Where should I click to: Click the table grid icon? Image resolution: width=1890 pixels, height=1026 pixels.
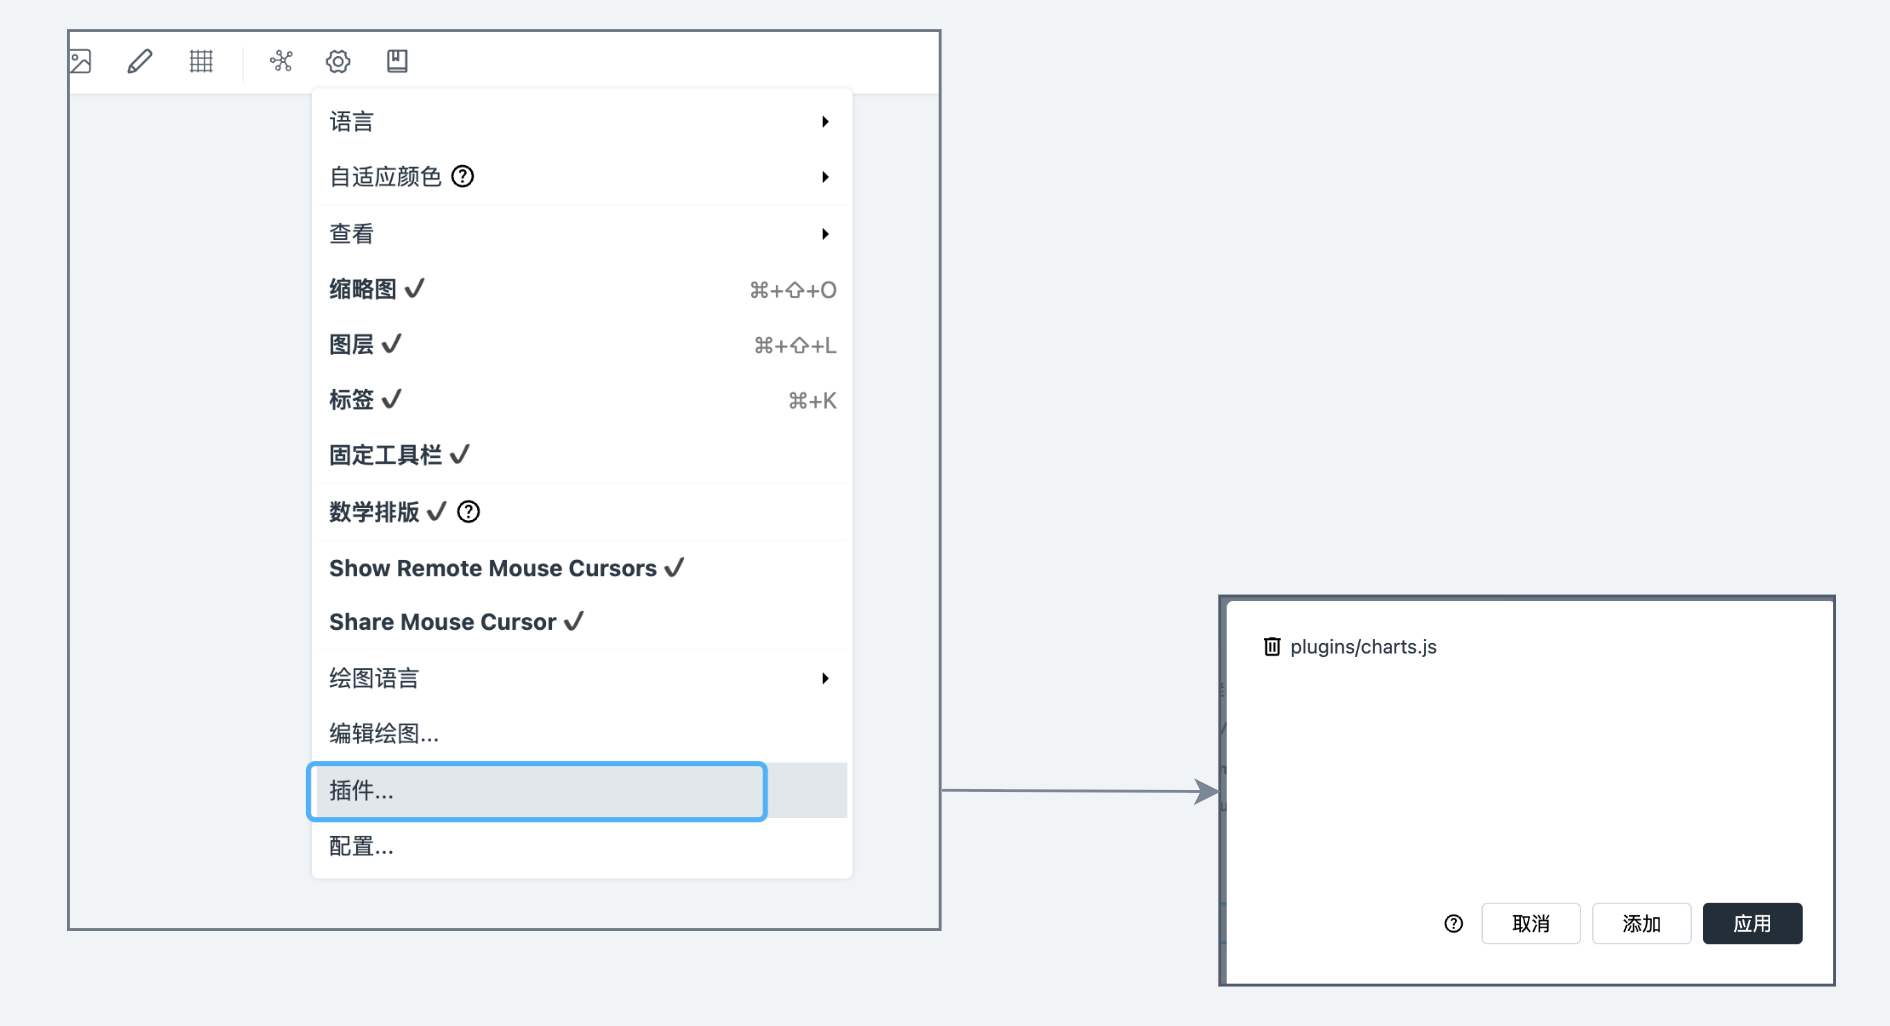pyautogui.click(x=201, y=62)
